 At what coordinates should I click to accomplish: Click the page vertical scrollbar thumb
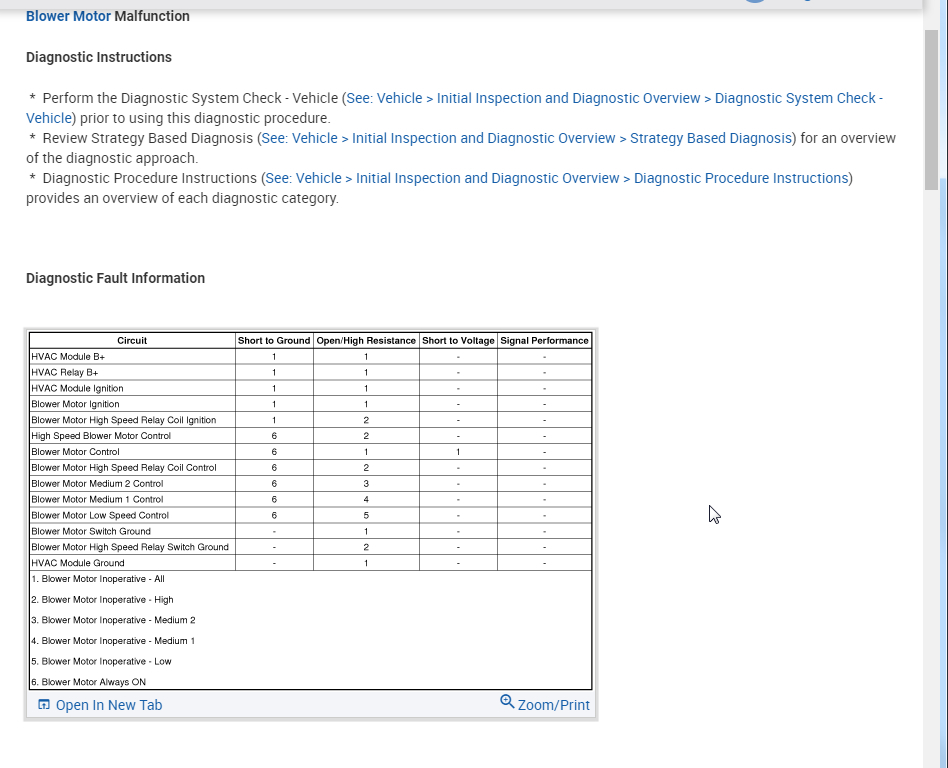tap(931, 110)
